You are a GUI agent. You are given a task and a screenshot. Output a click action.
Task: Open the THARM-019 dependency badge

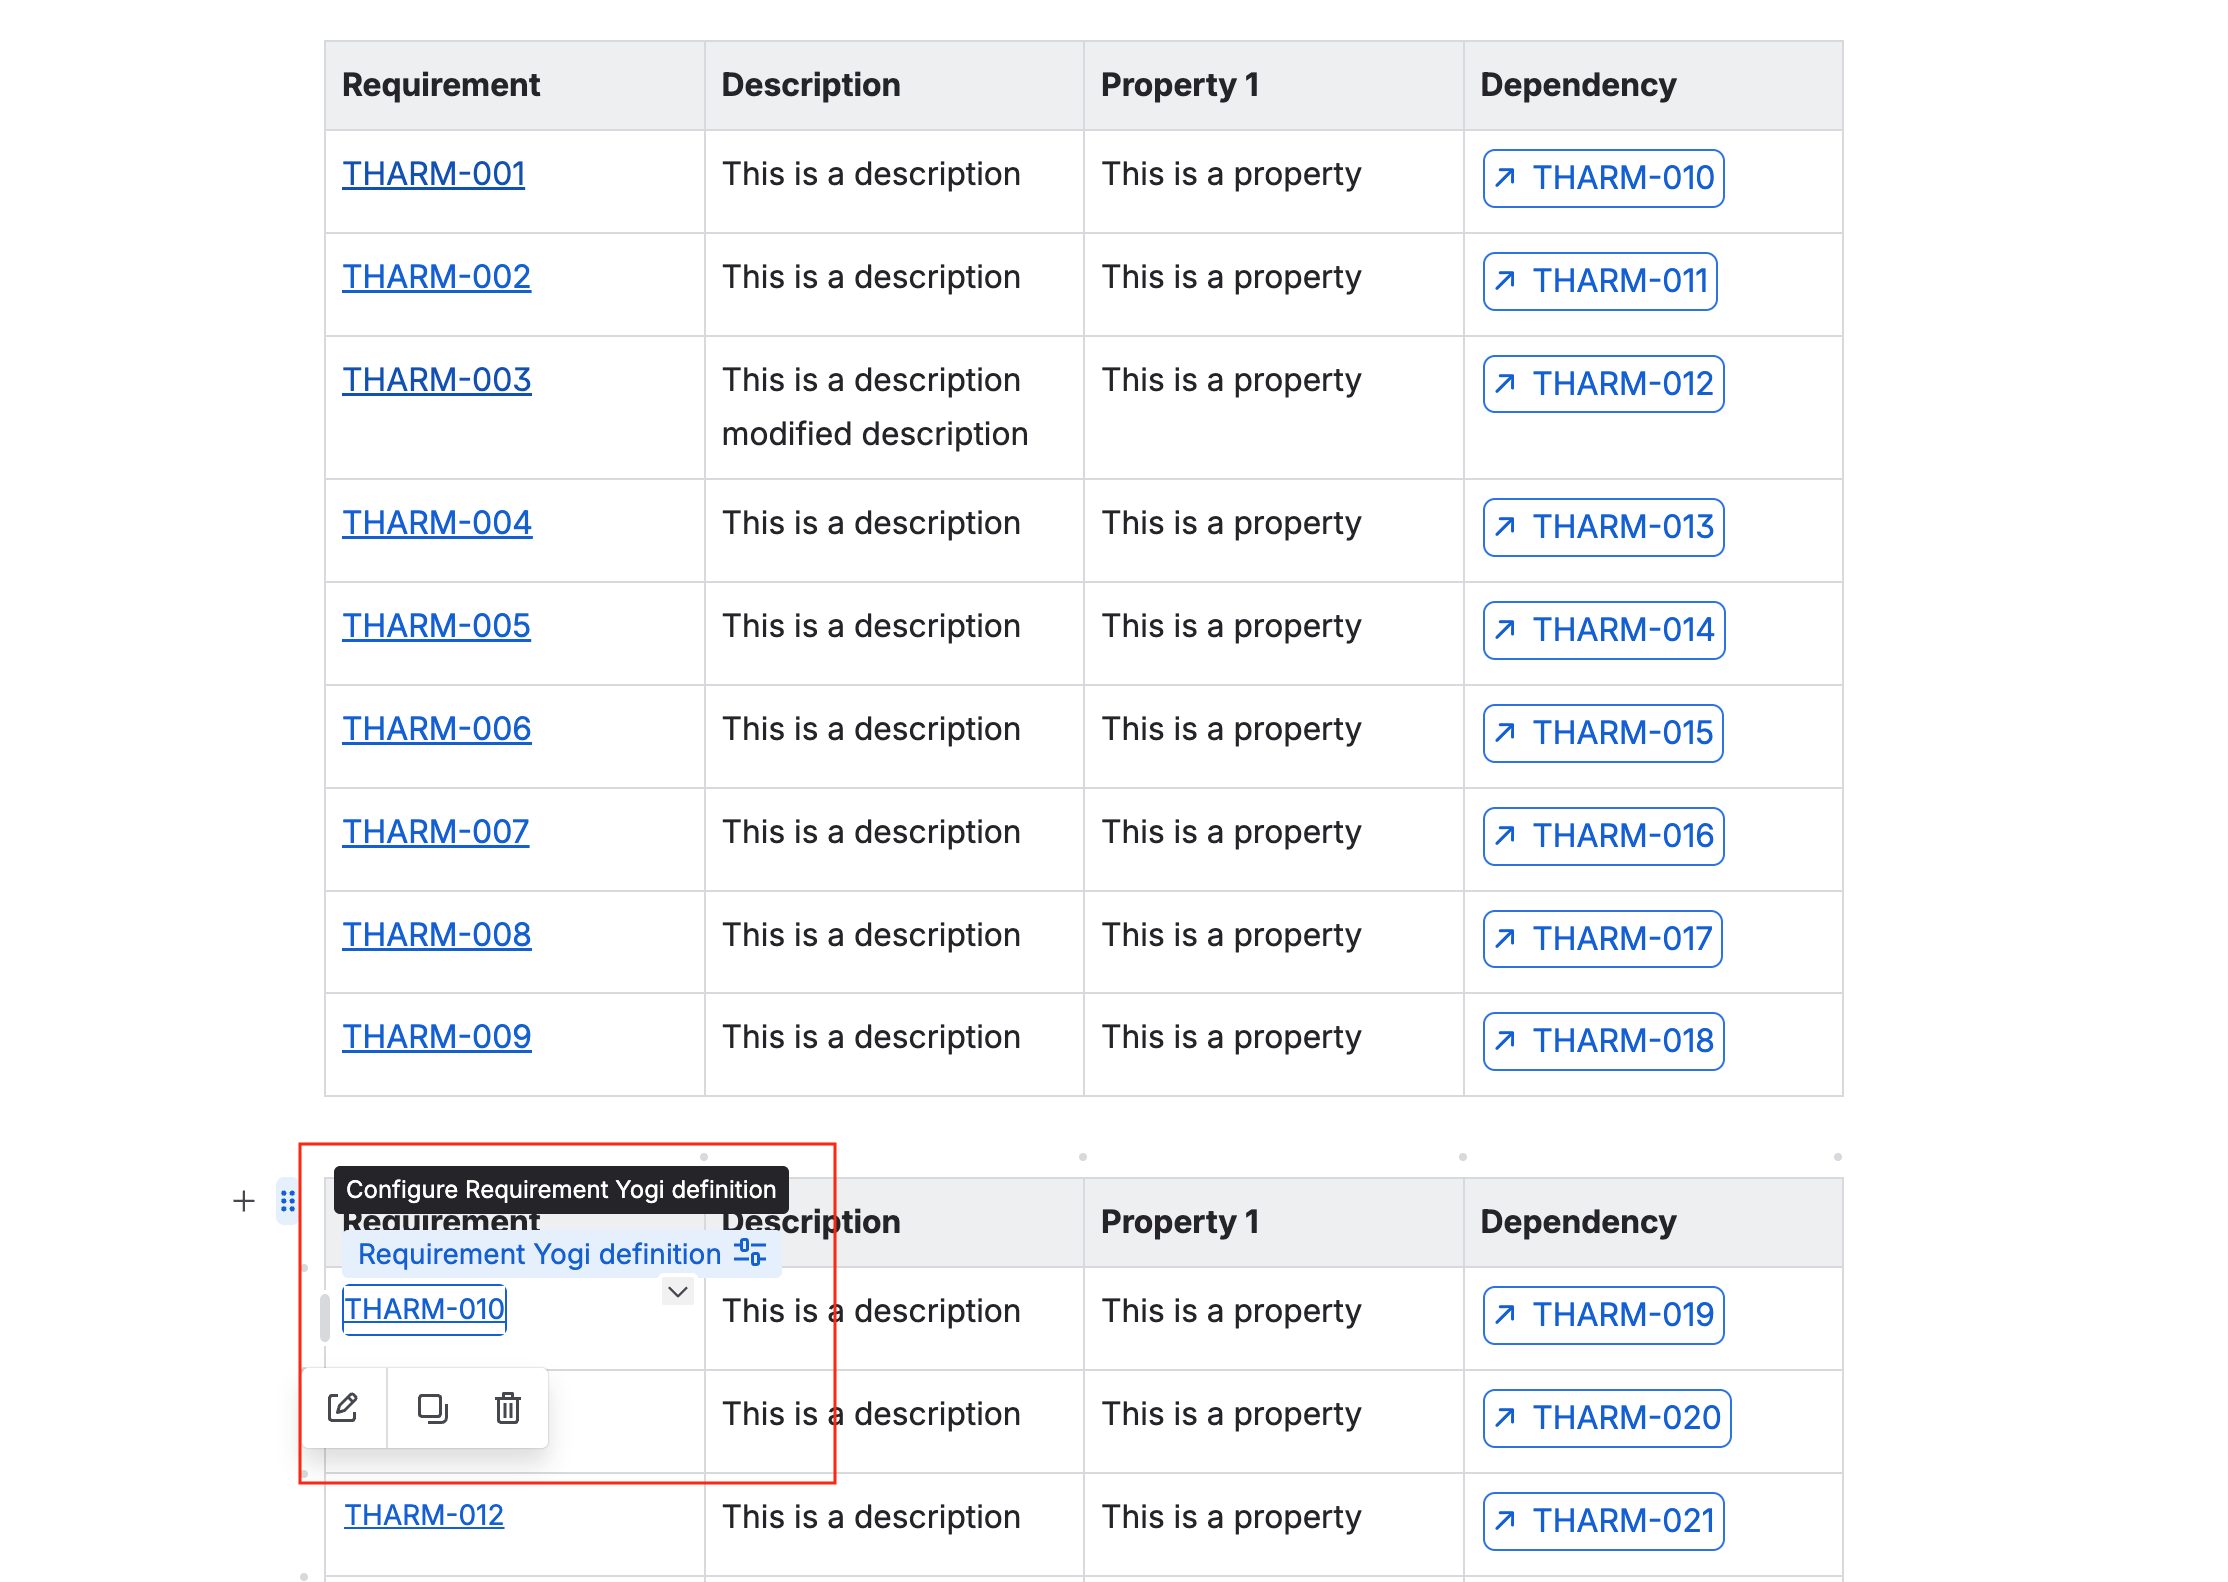click(x=1603, y=1315)
